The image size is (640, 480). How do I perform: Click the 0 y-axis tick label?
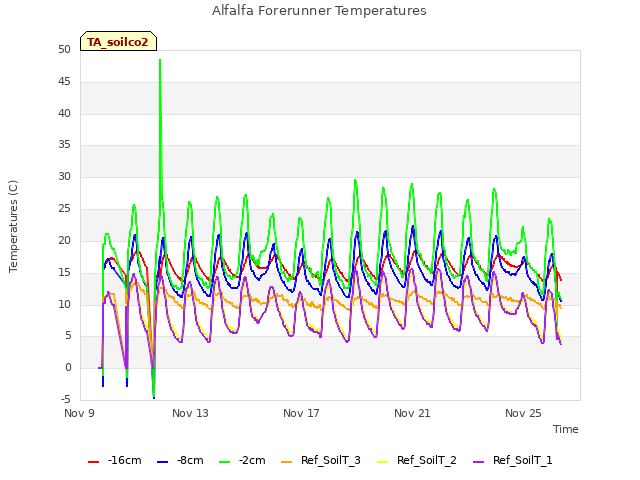pos(68,368)
